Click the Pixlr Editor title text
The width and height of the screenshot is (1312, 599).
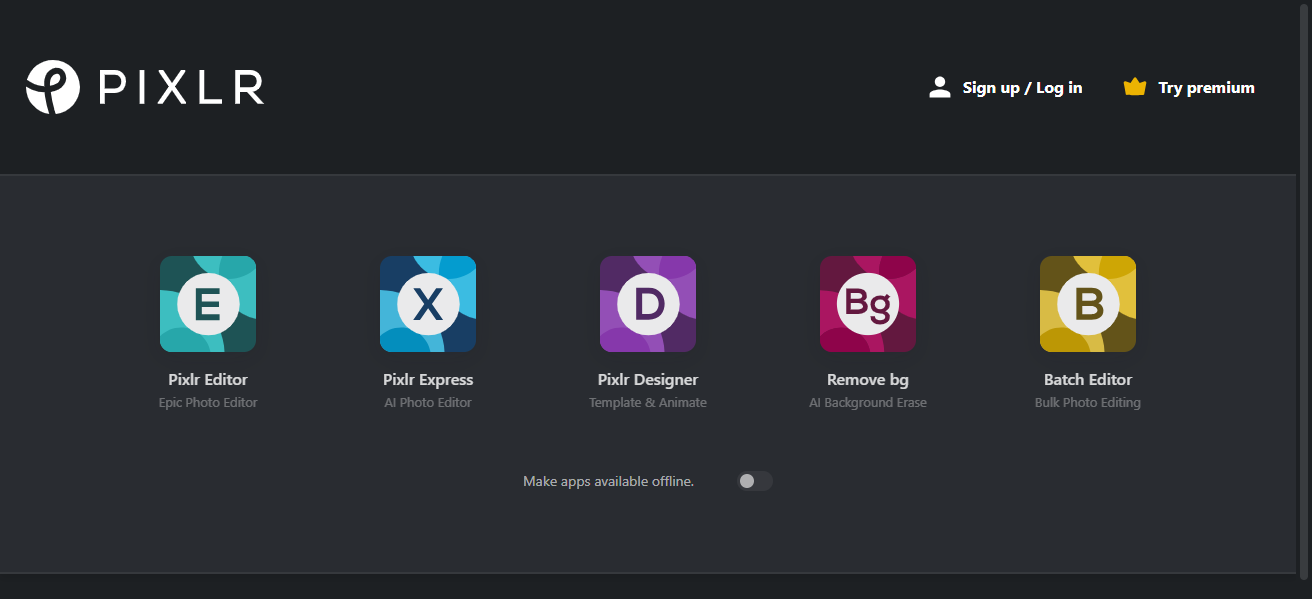[x=208, y=380]
